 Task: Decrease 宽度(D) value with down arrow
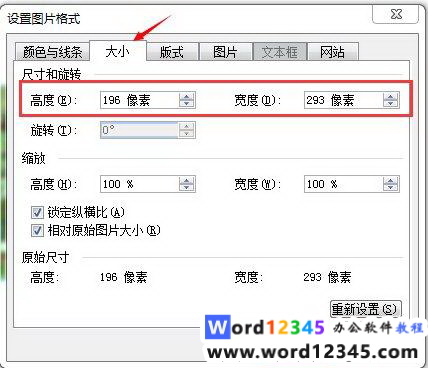[391, 103]
